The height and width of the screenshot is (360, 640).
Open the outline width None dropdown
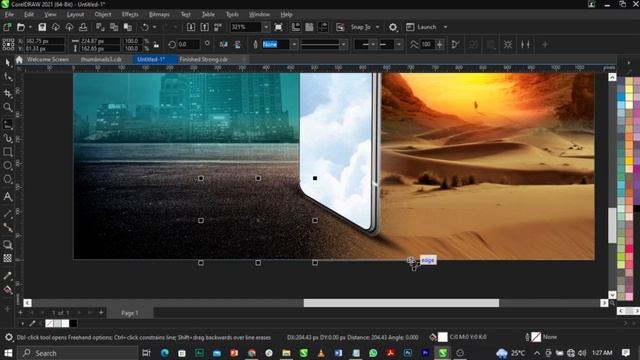point(294,44)
